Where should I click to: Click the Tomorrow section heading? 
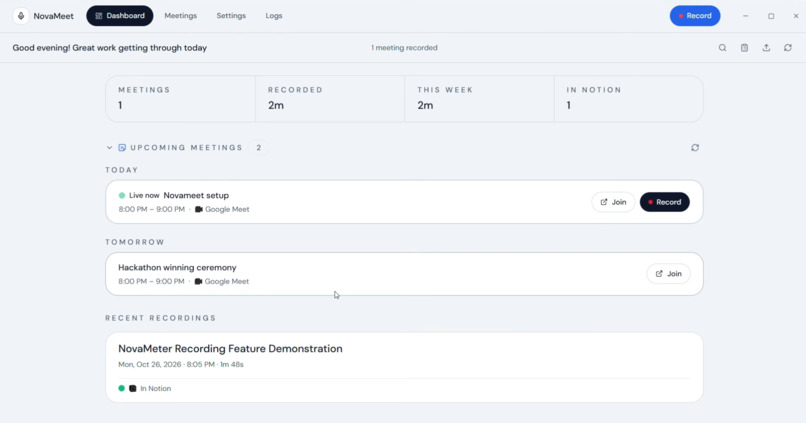(x=135, y=242)
